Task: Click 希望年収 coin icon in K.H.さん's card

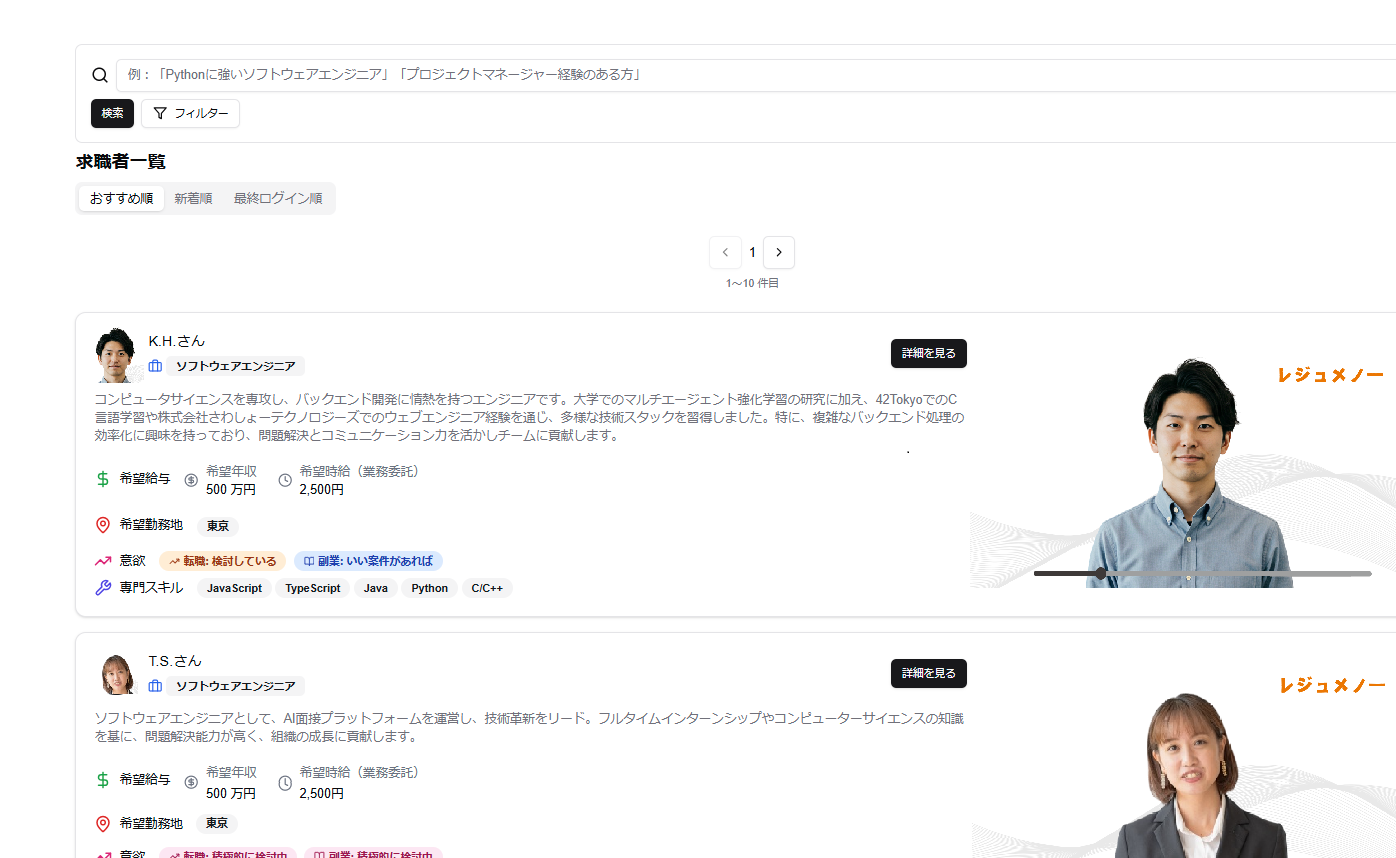Action: [x=192, y=480]
